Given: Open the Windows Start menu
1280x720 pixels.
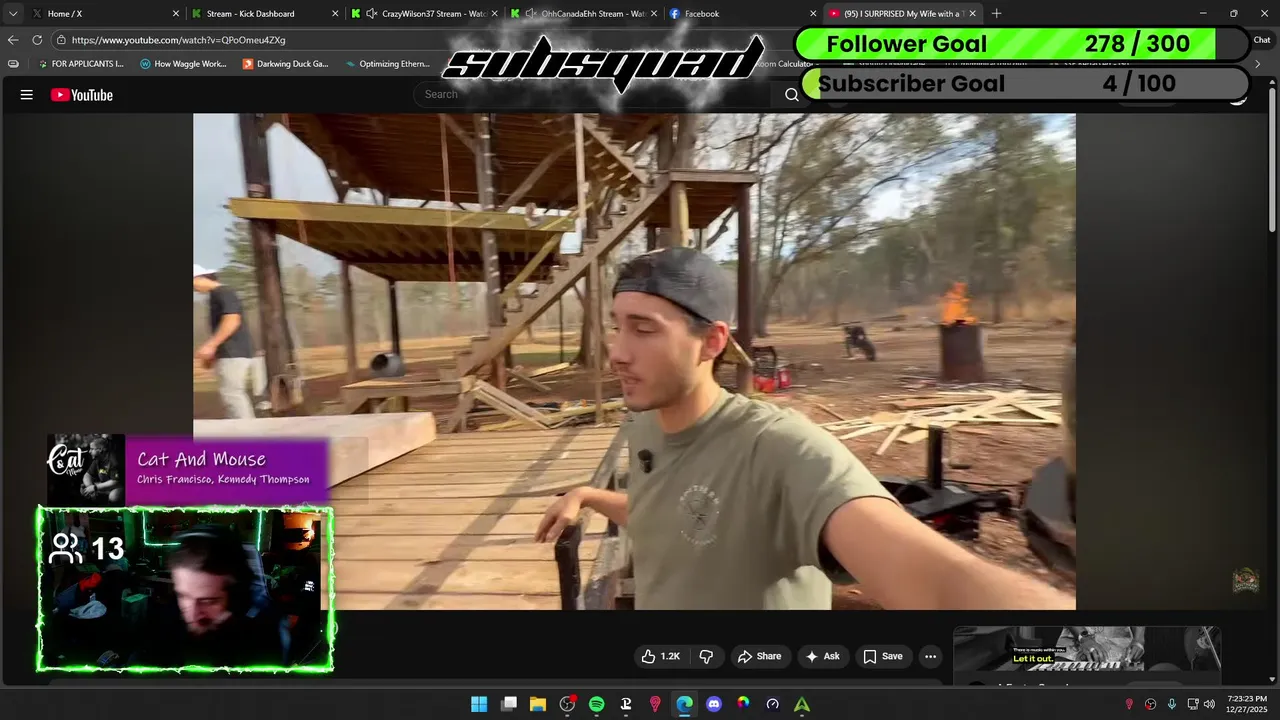Looking at the screenshot, I should (x=479, y=704).
